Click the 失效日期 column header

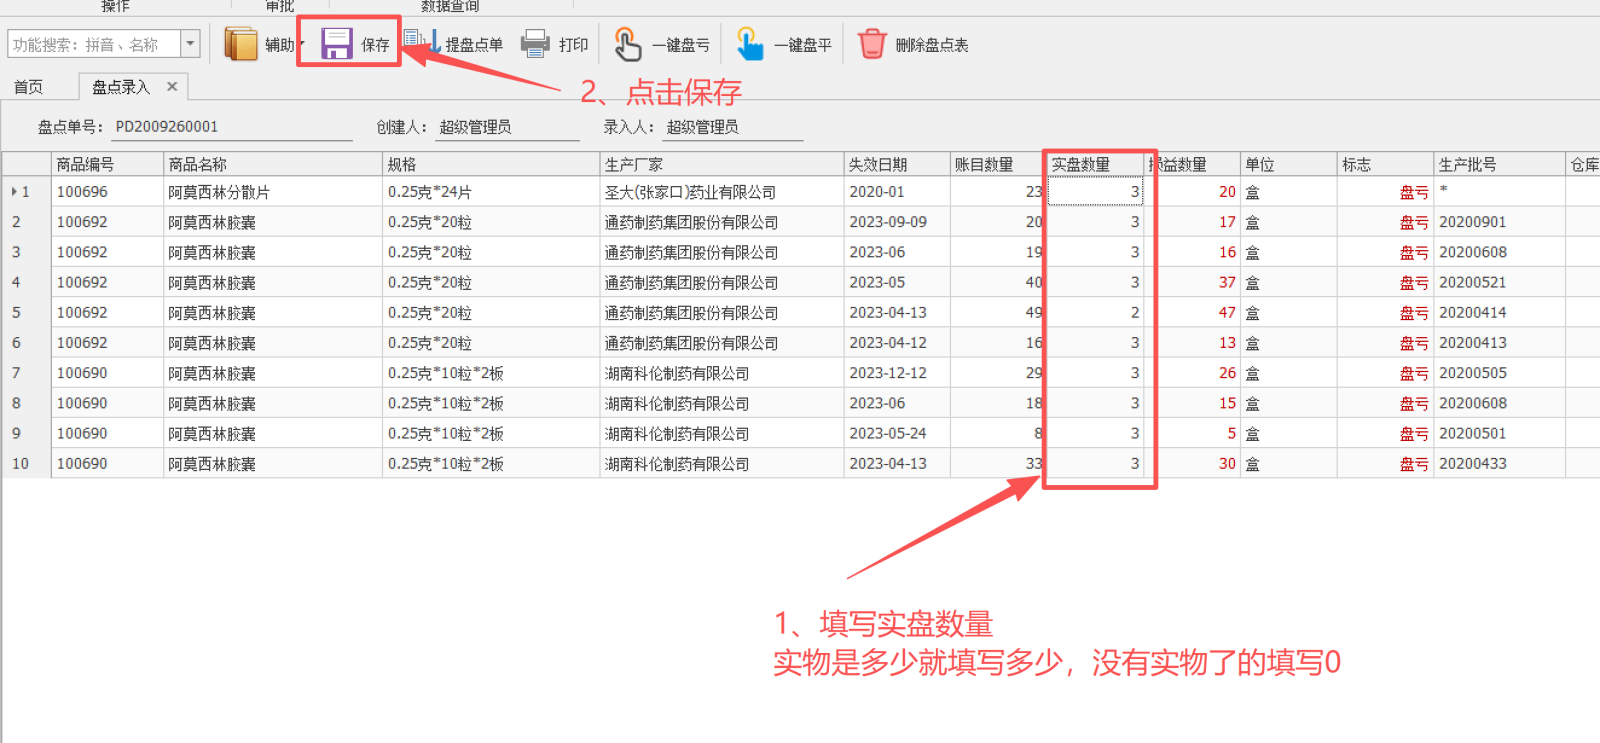(x=896, y=165)
